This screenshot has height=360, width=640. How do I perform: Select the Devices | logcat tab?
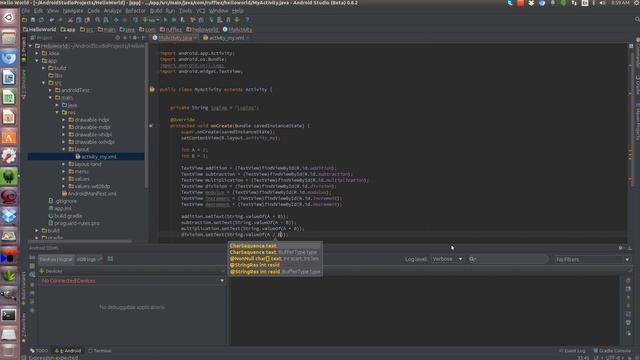click(56, 259)
